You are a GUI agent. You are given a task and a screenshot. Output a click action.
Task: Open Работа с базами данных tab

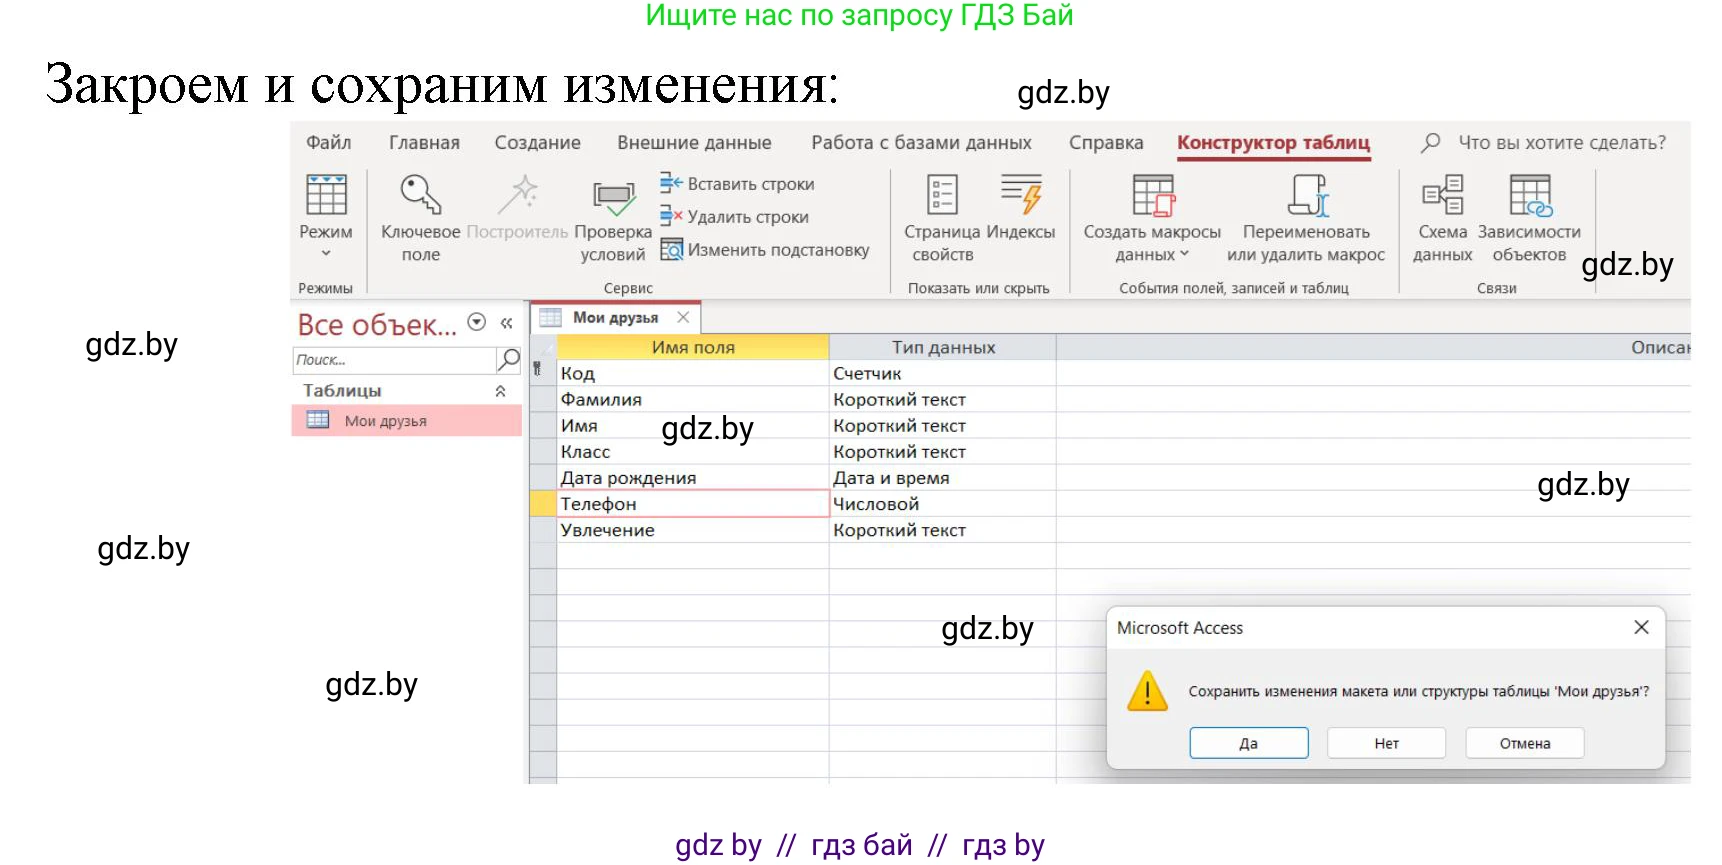tap(921, 142)
